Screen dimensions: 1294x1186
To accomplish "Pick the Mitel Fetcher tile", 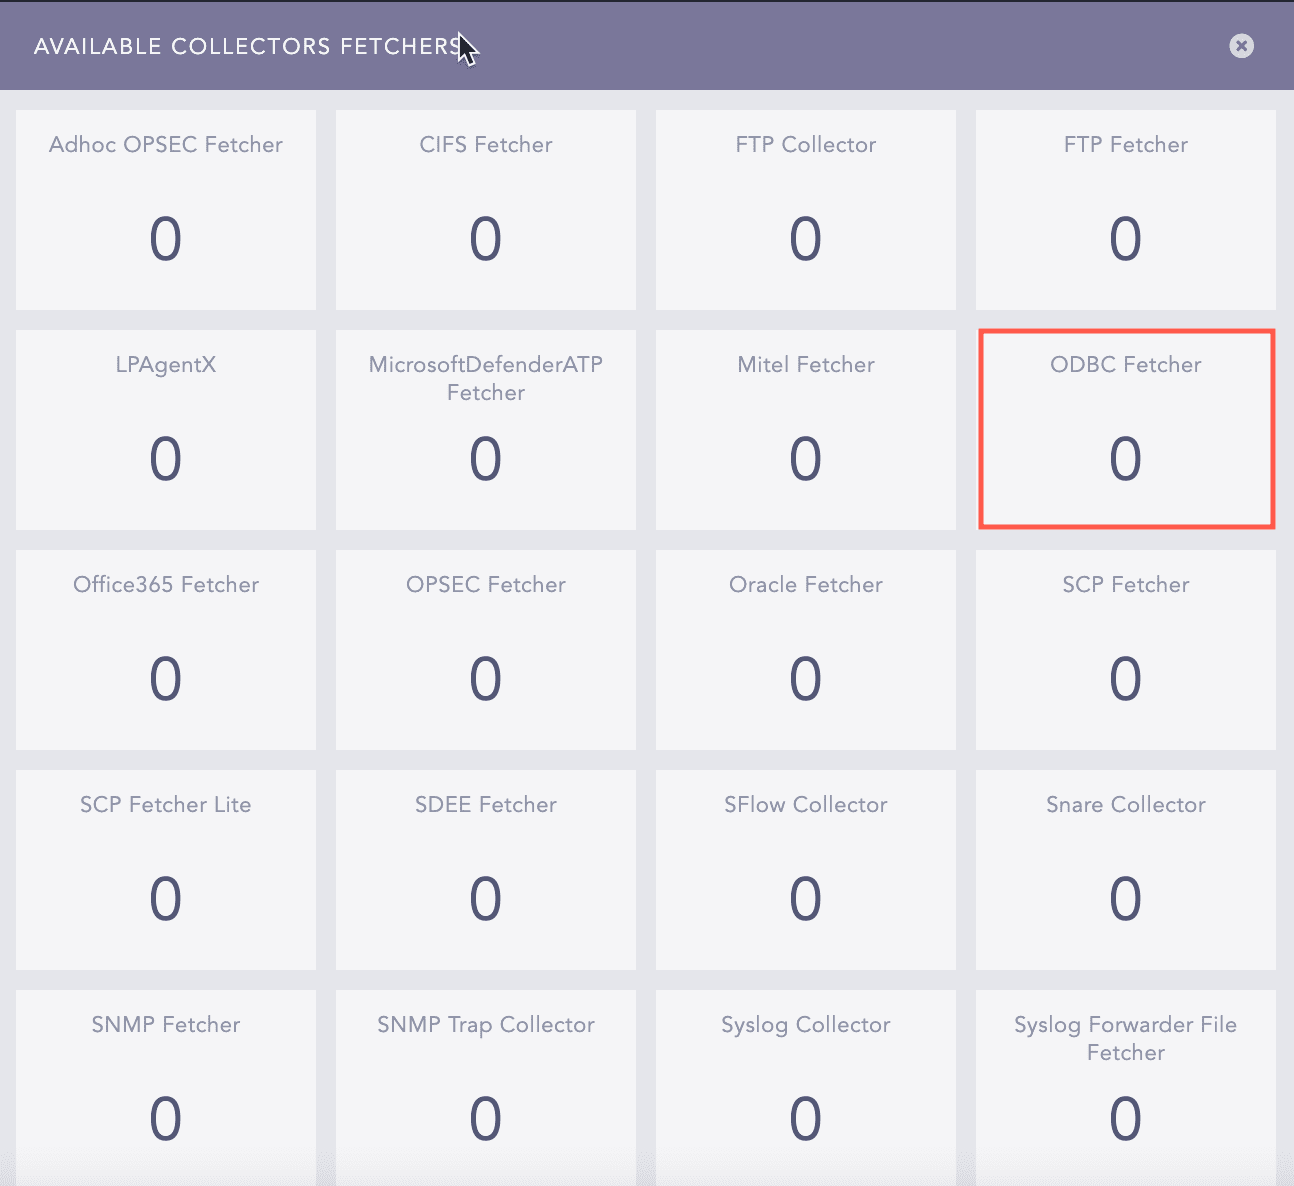I will [806, 430].
